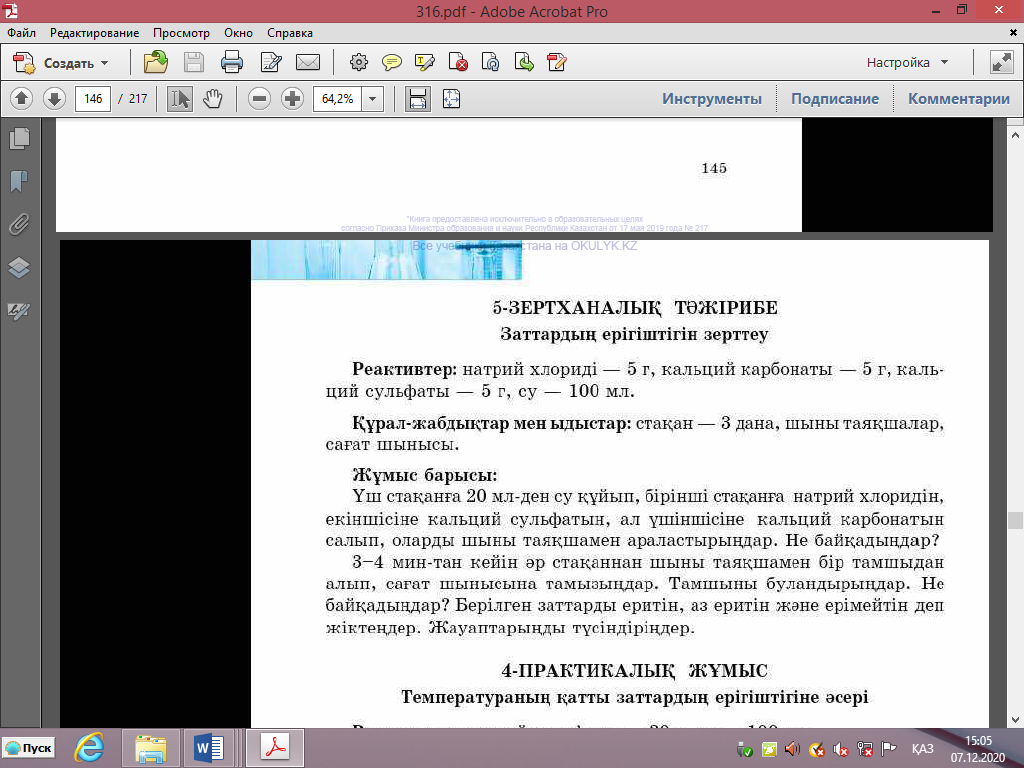Click the page number 145 text

pyautogui.click(x=714, y=168)
